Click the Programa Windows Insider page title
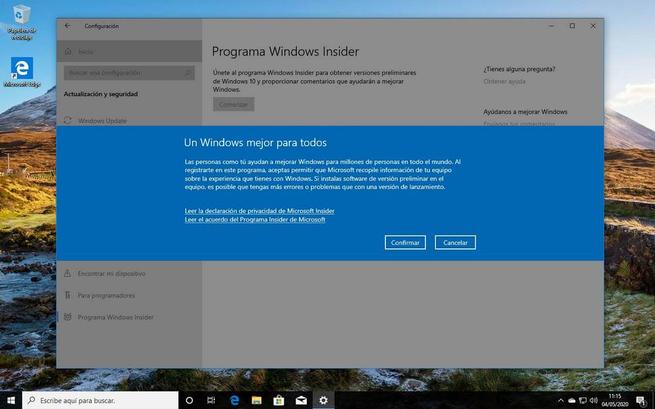Viewport: 655px width, 409px height. pos(285,51)
